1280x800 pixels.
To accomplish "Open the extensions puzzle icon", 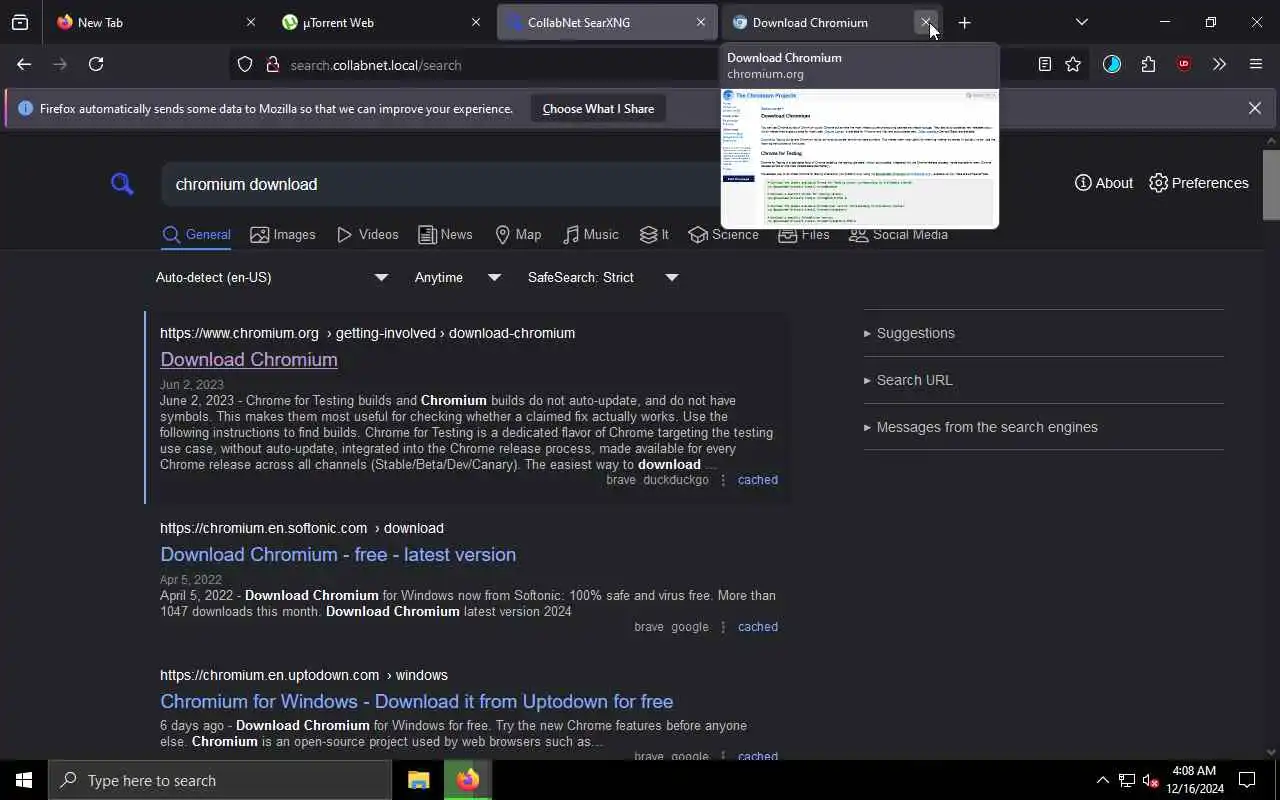I will point(1148,64).
